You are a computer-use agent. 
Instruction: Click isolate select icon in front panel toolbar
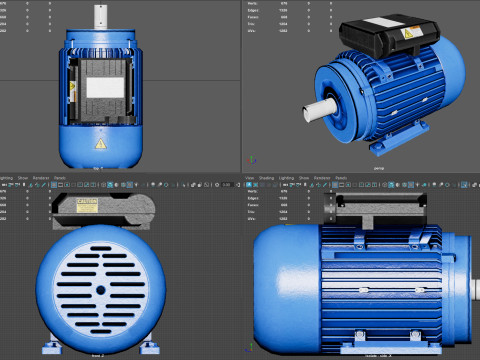coord(183,184)
